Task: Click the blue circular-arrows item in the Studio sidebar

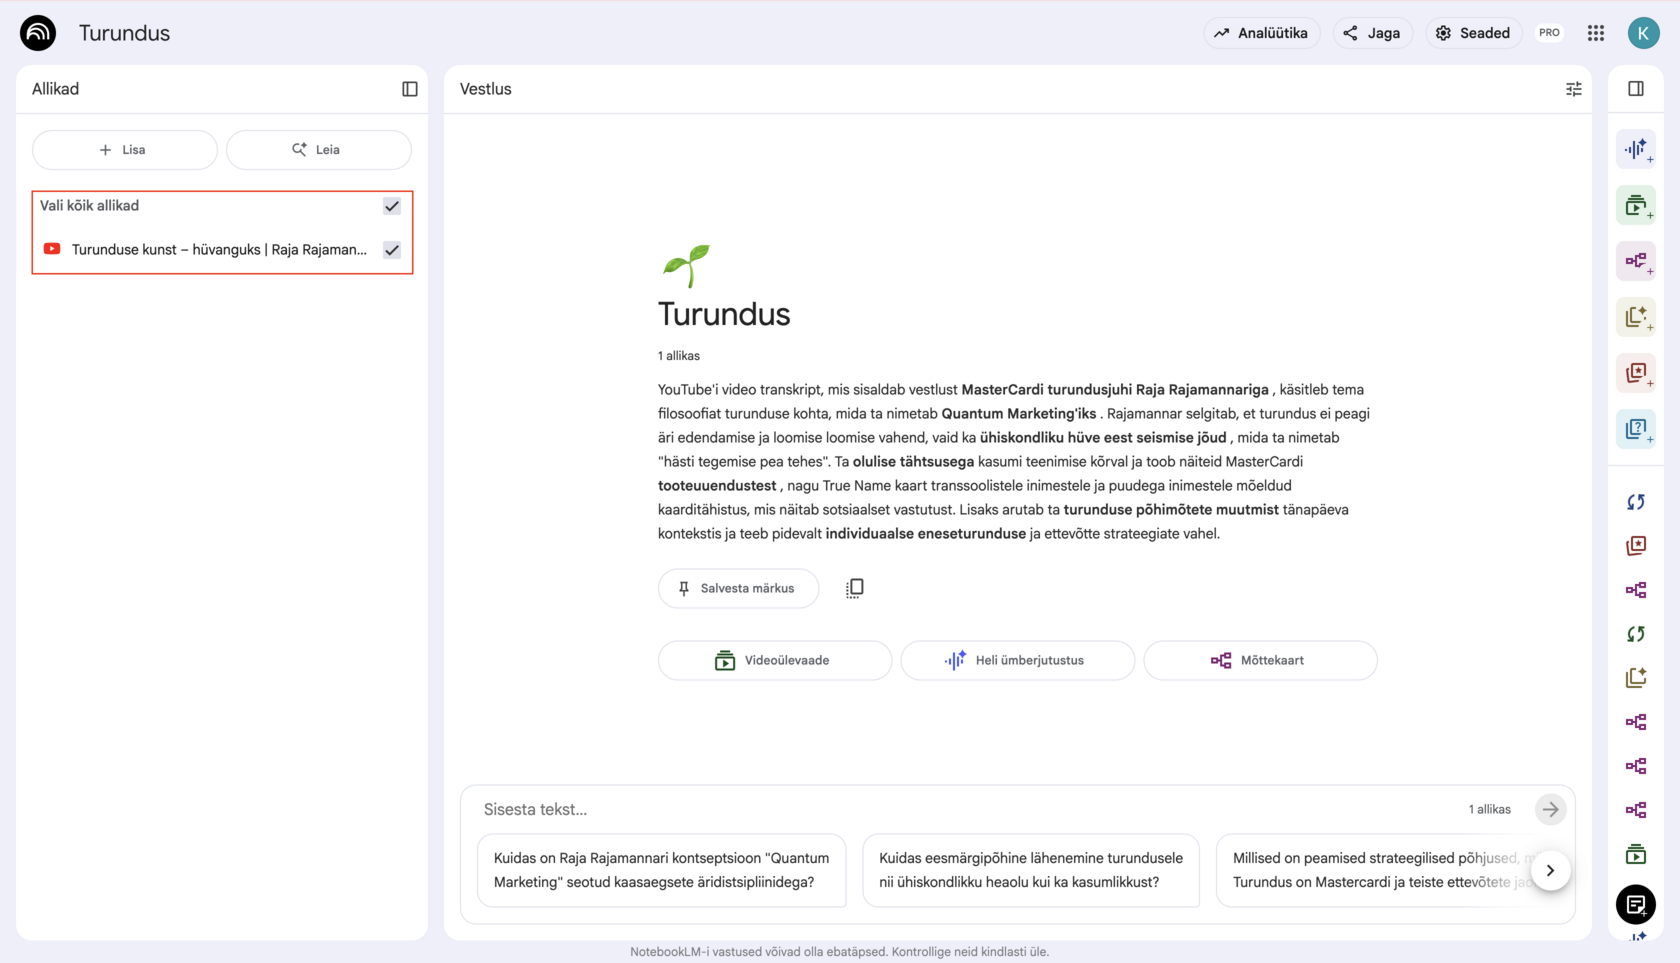Action: (x=1636, y=502)
